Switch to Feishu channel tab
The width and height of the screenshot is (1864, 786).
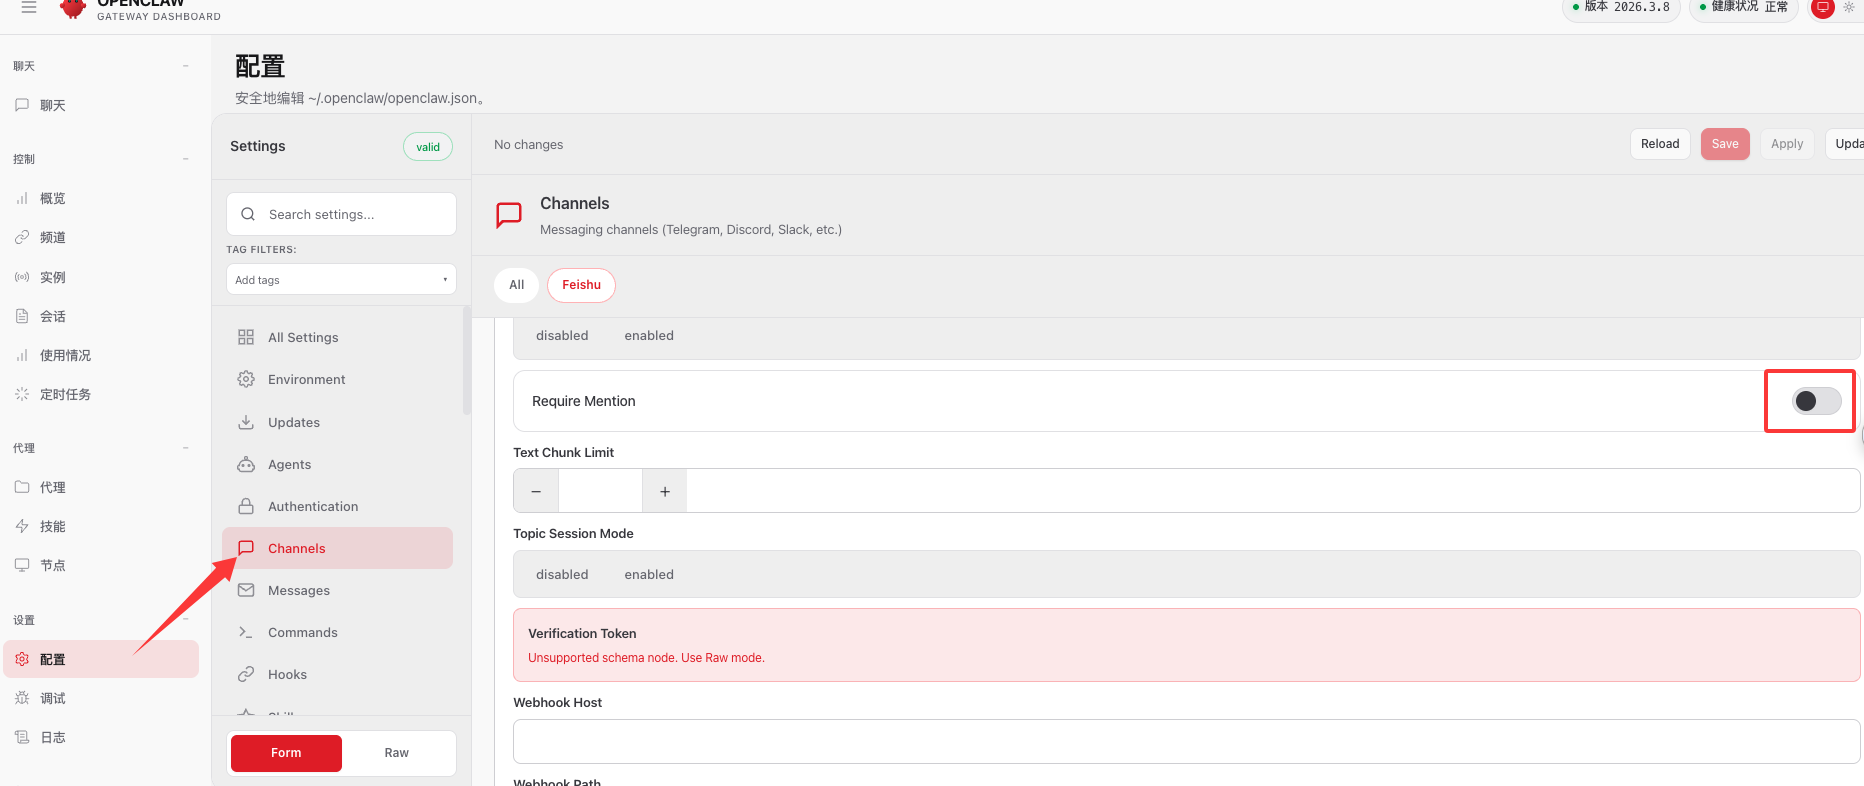581,285
